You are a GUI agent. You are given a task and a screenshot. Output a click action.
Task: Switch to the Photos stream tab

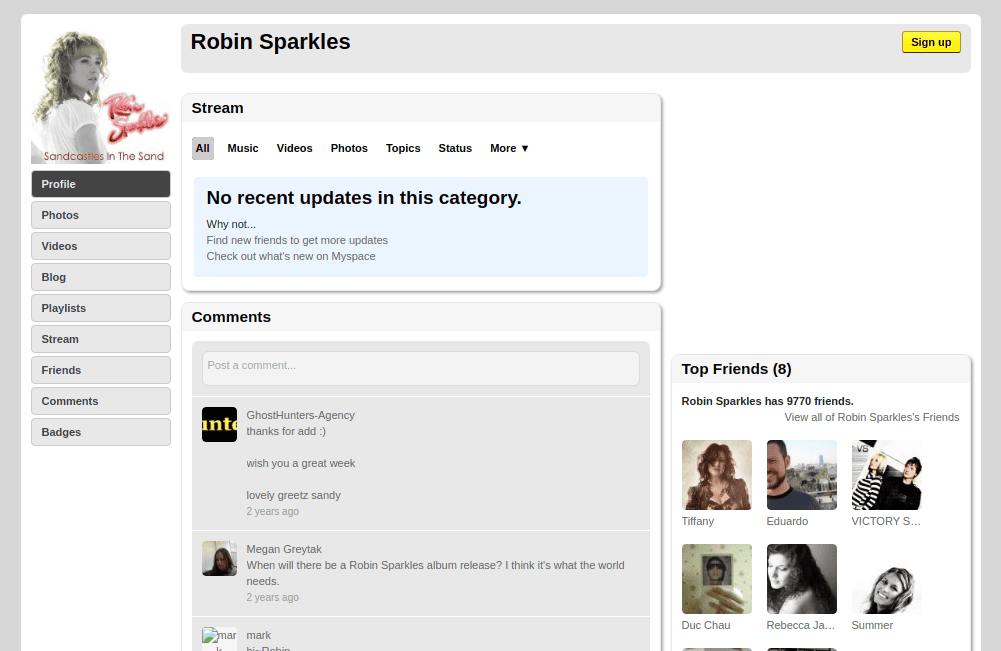[x=349, y=148]
